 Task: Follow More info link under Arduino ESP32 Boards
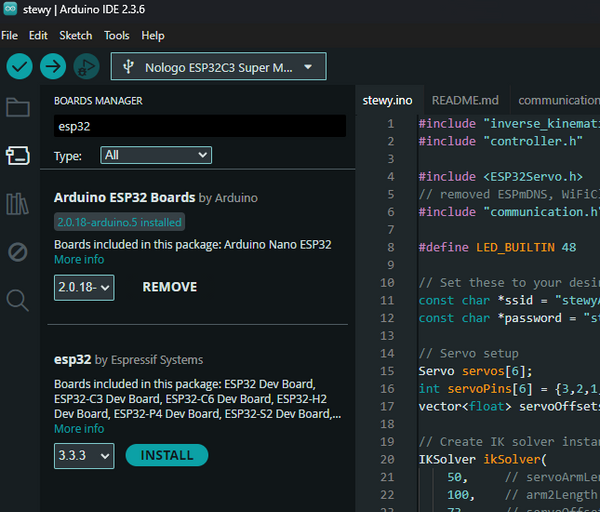(x=79, y=259)
